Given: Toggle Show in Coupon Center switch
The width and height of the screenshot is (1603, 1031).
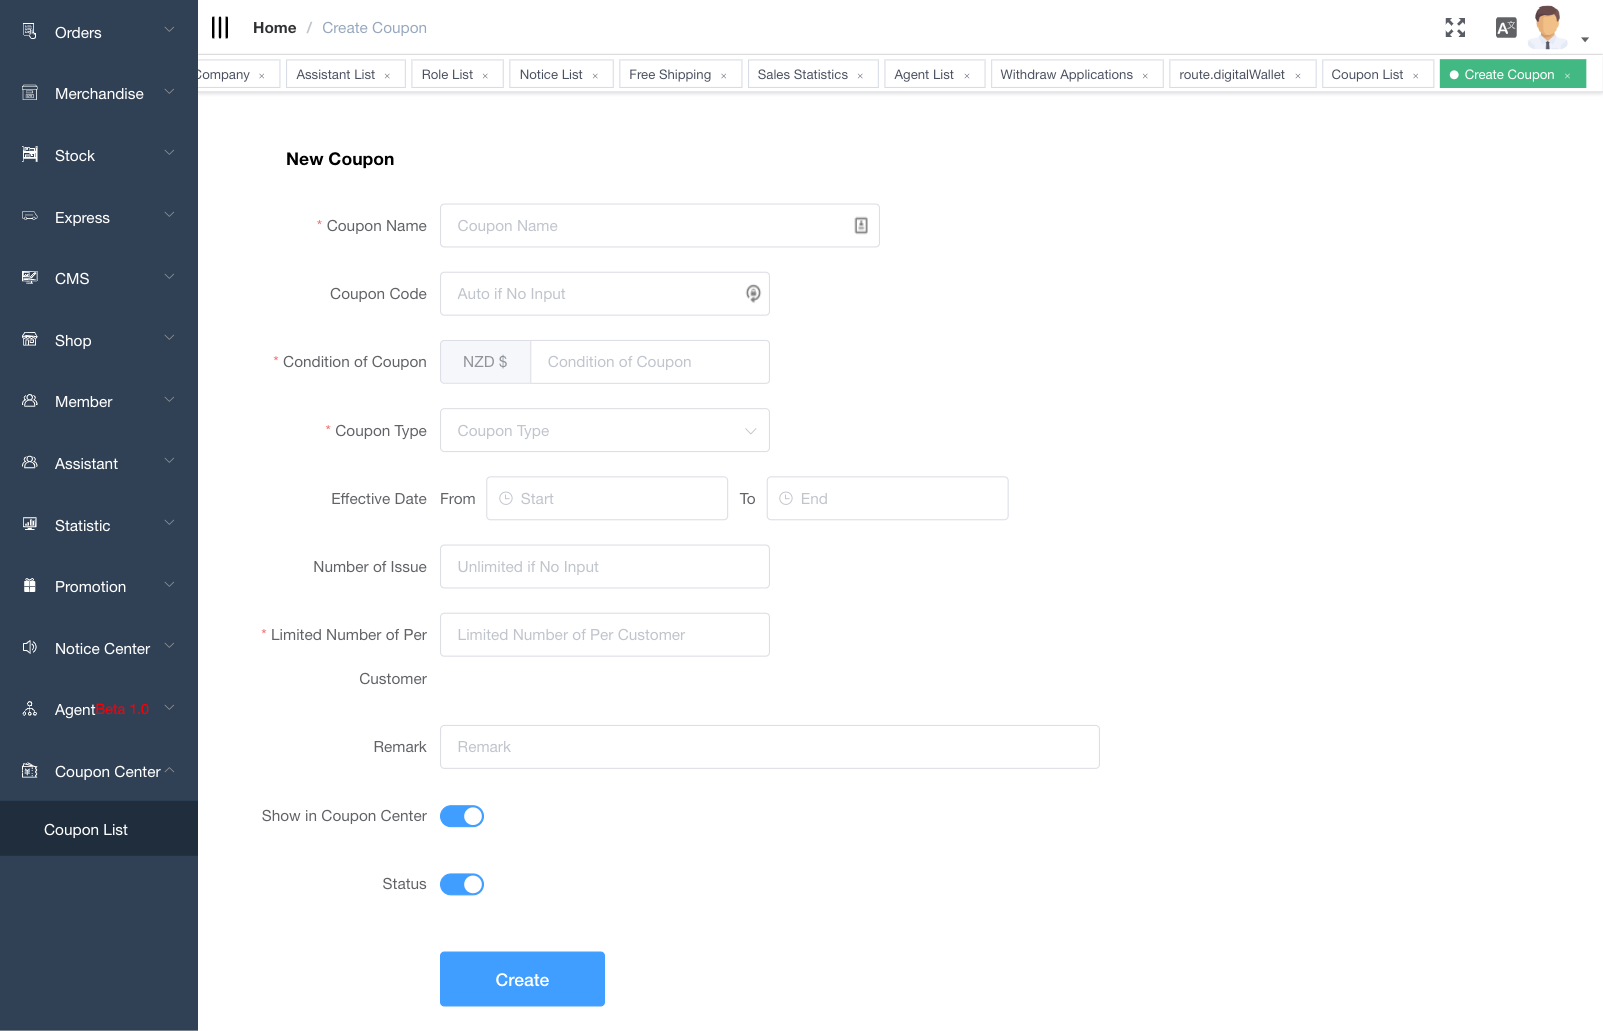Looking at the screenshot, I should 462,816.
